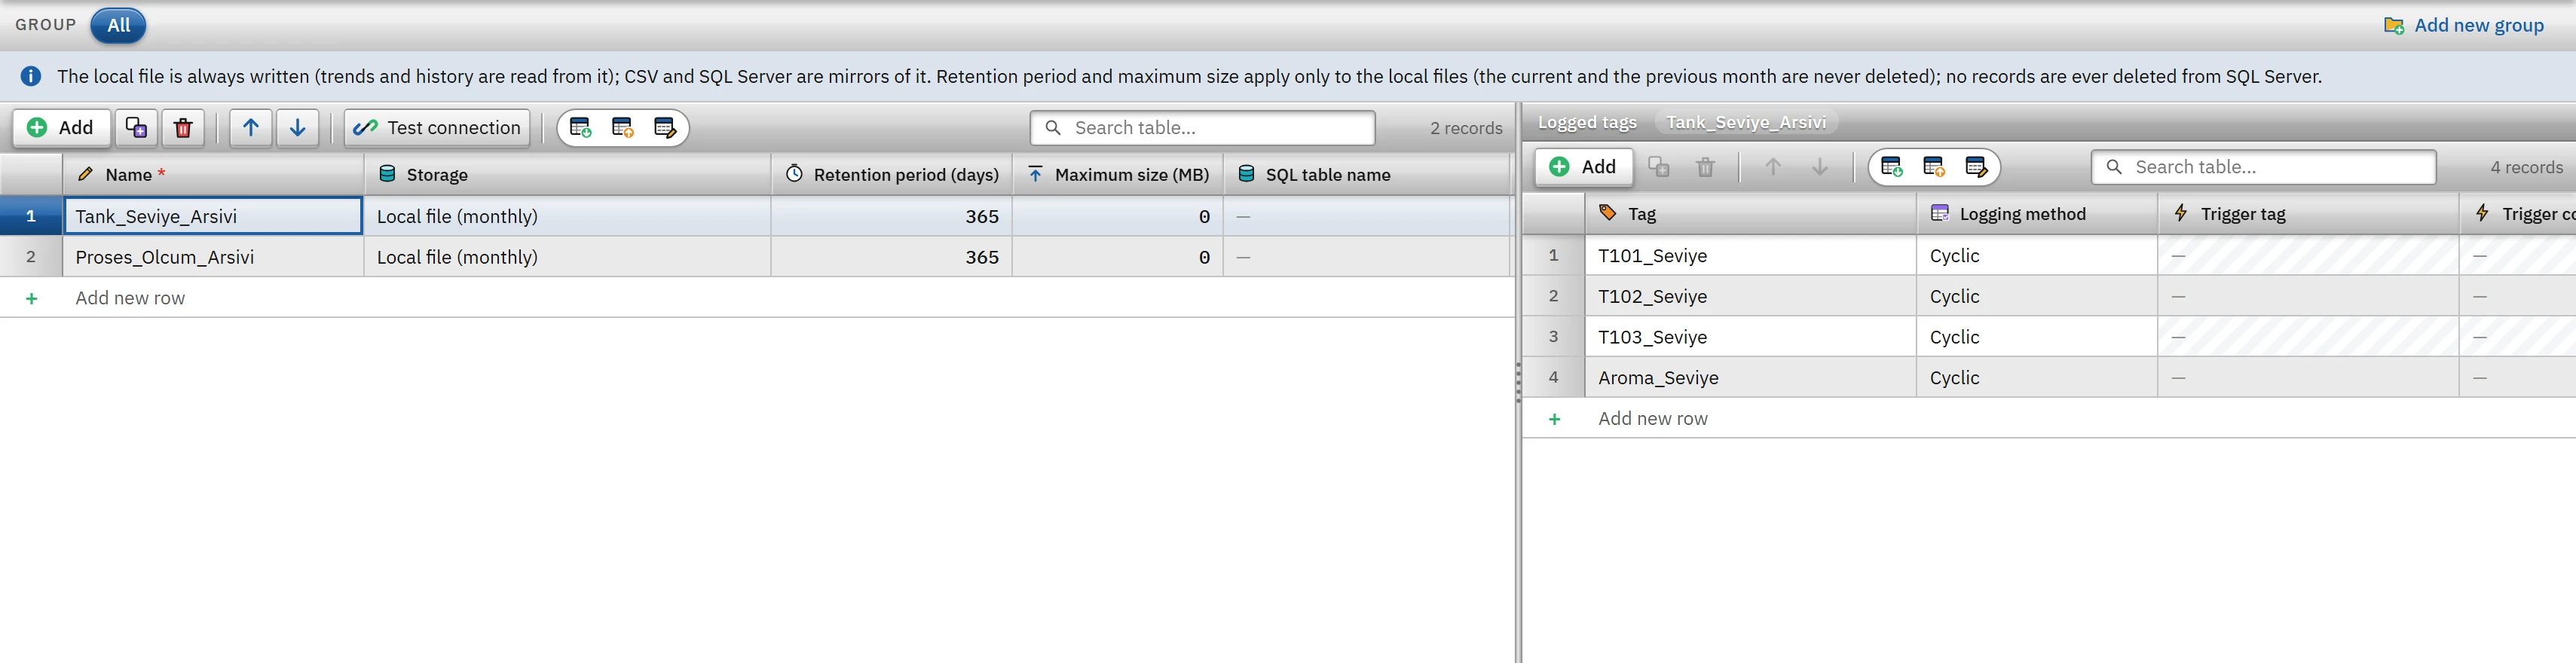
Task: Import table data in the Logged tags toolbar
Action: pyautogui.click(x=1891, y=167)
